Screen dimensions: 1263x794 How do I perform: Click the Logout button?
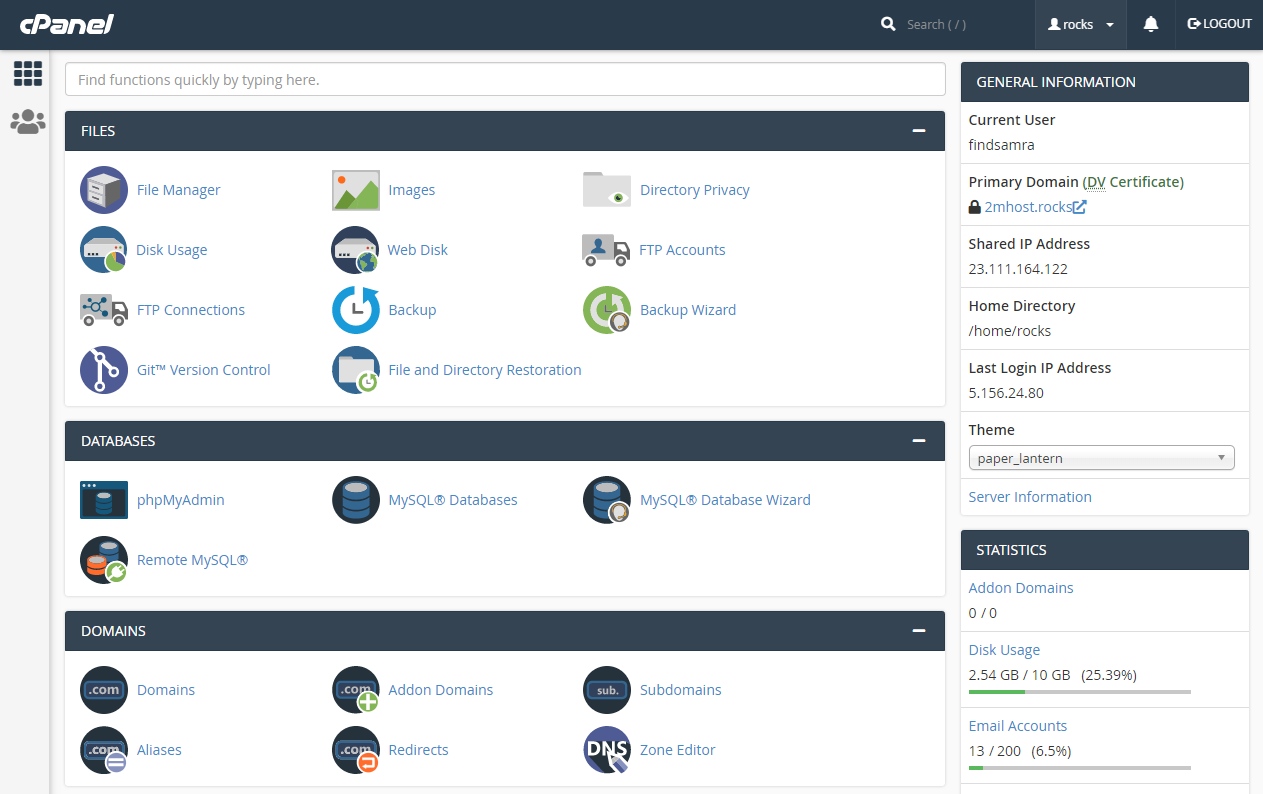tap(1219, 24)
